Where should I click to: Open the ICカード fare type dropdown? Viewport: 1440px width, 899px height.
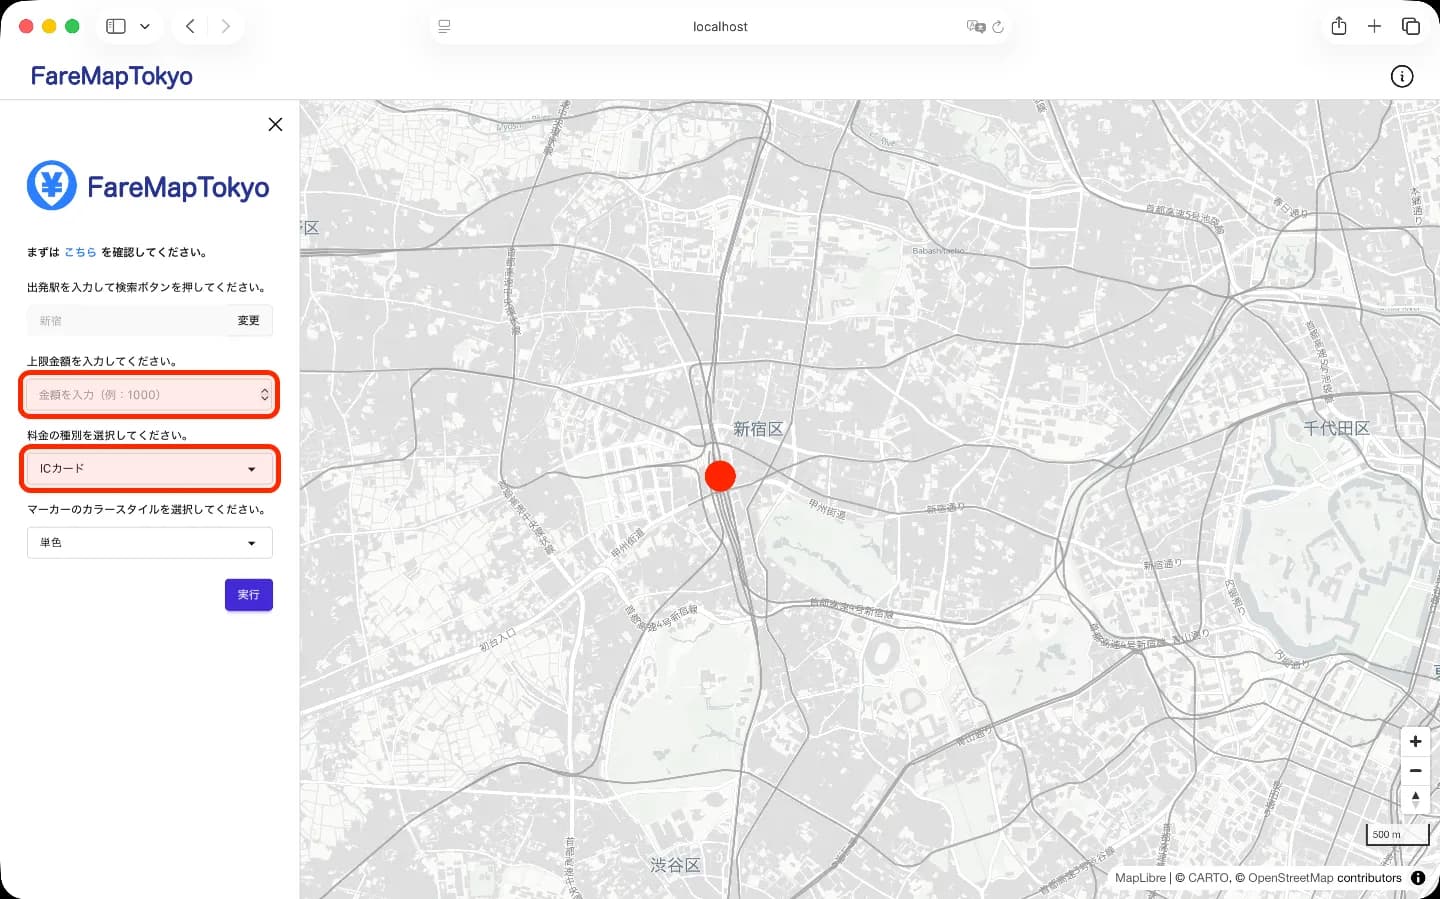(x=149, y=468)
